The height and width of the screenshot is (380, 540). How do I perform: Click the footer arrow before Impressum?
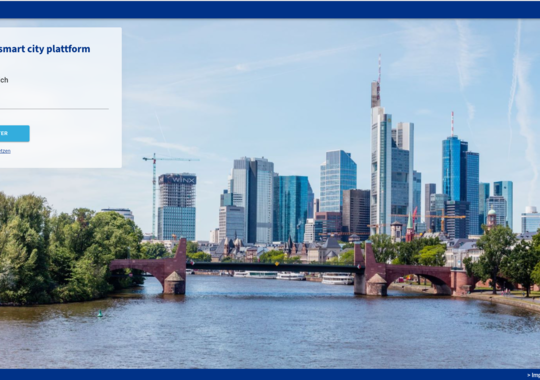pos(529,375)
